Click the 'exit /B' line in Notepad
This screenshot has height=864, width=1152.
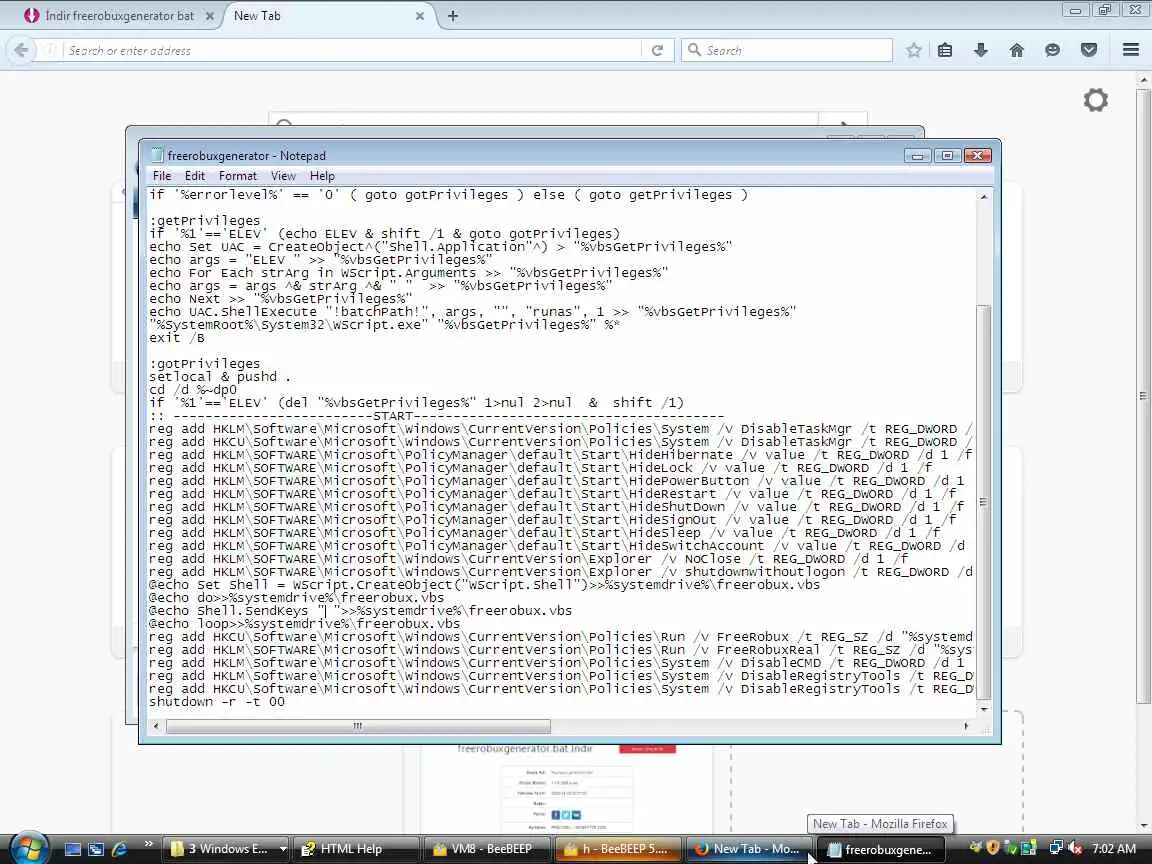[177, 338]
